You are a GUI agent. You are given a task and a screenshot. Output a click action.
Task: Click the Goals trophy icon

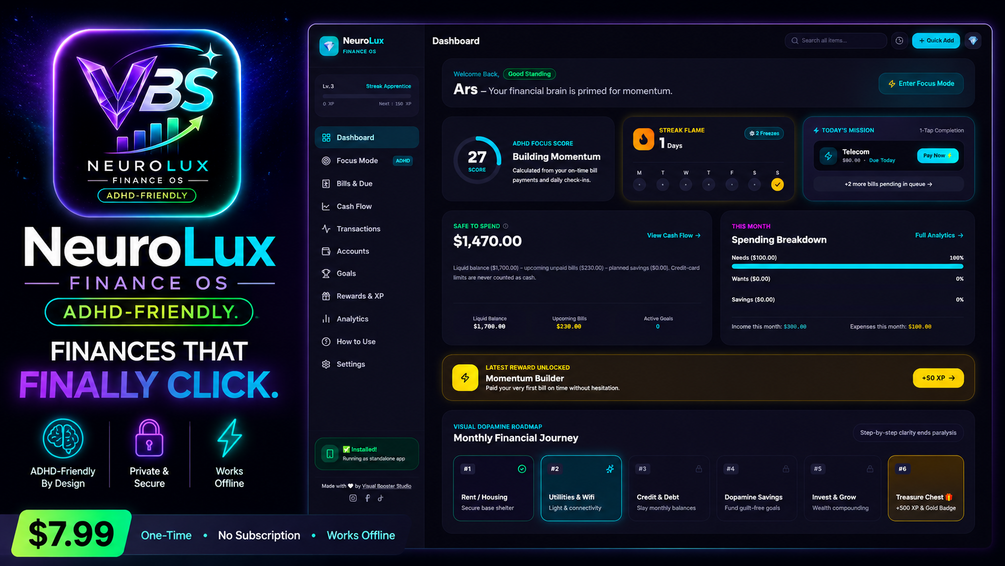click(x=326, y=273)
